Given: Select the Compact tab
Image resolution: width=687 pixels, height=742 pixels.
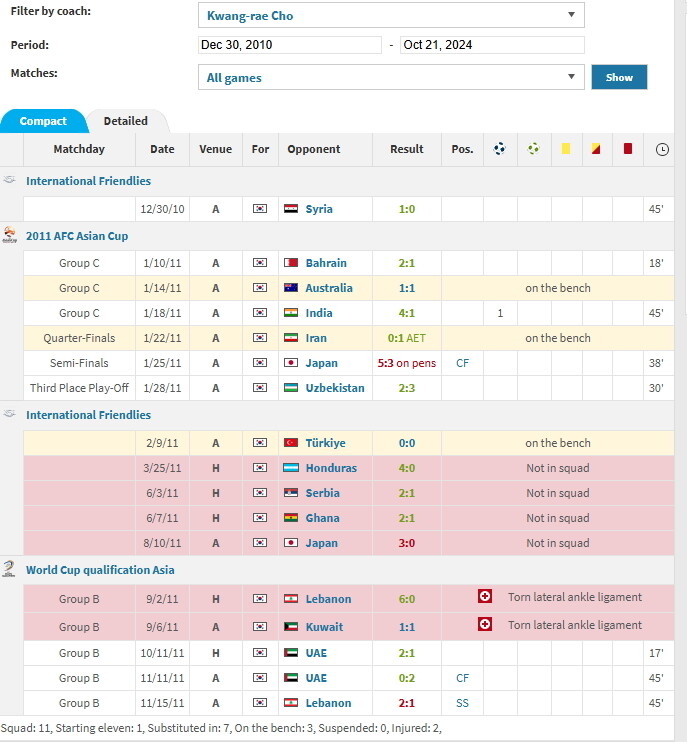Looking at the screenshot, I should coord(43,121).
